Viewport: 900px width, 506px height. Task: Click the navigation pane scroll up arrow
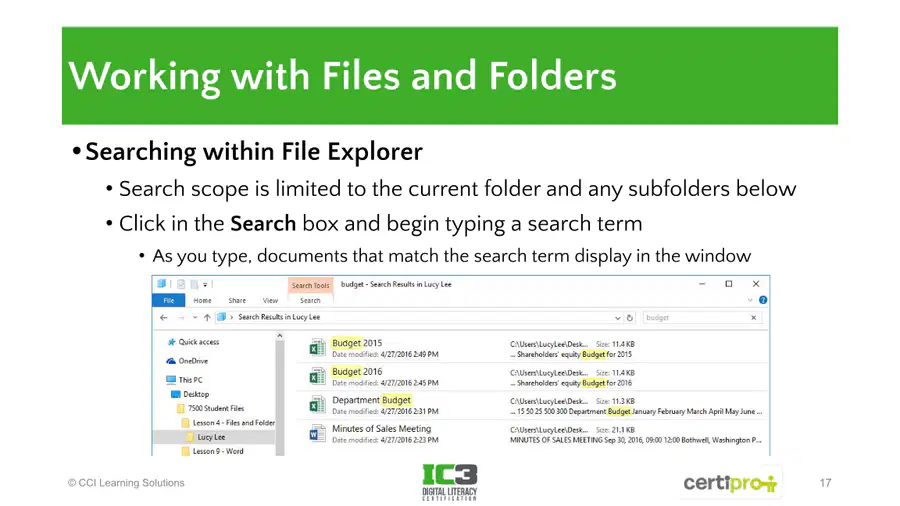pyautogui.click(x=280, y=336)
